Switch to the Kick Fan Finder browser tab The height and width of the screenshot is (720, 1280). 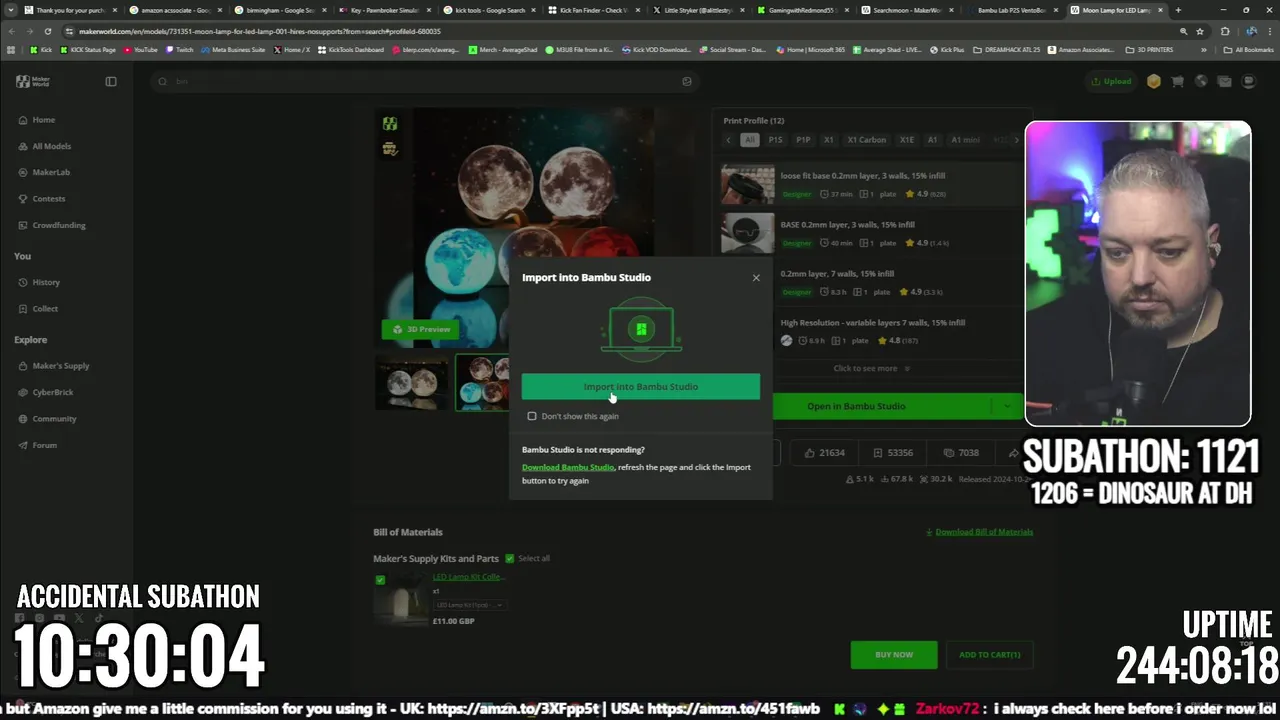(593, 10)
